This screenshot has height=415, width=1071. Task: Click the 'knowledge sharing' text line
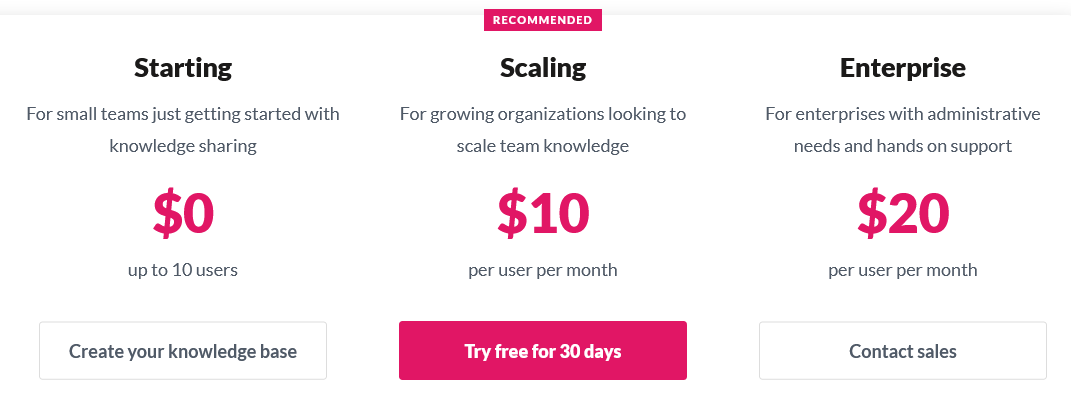click(x=183, y=146)
